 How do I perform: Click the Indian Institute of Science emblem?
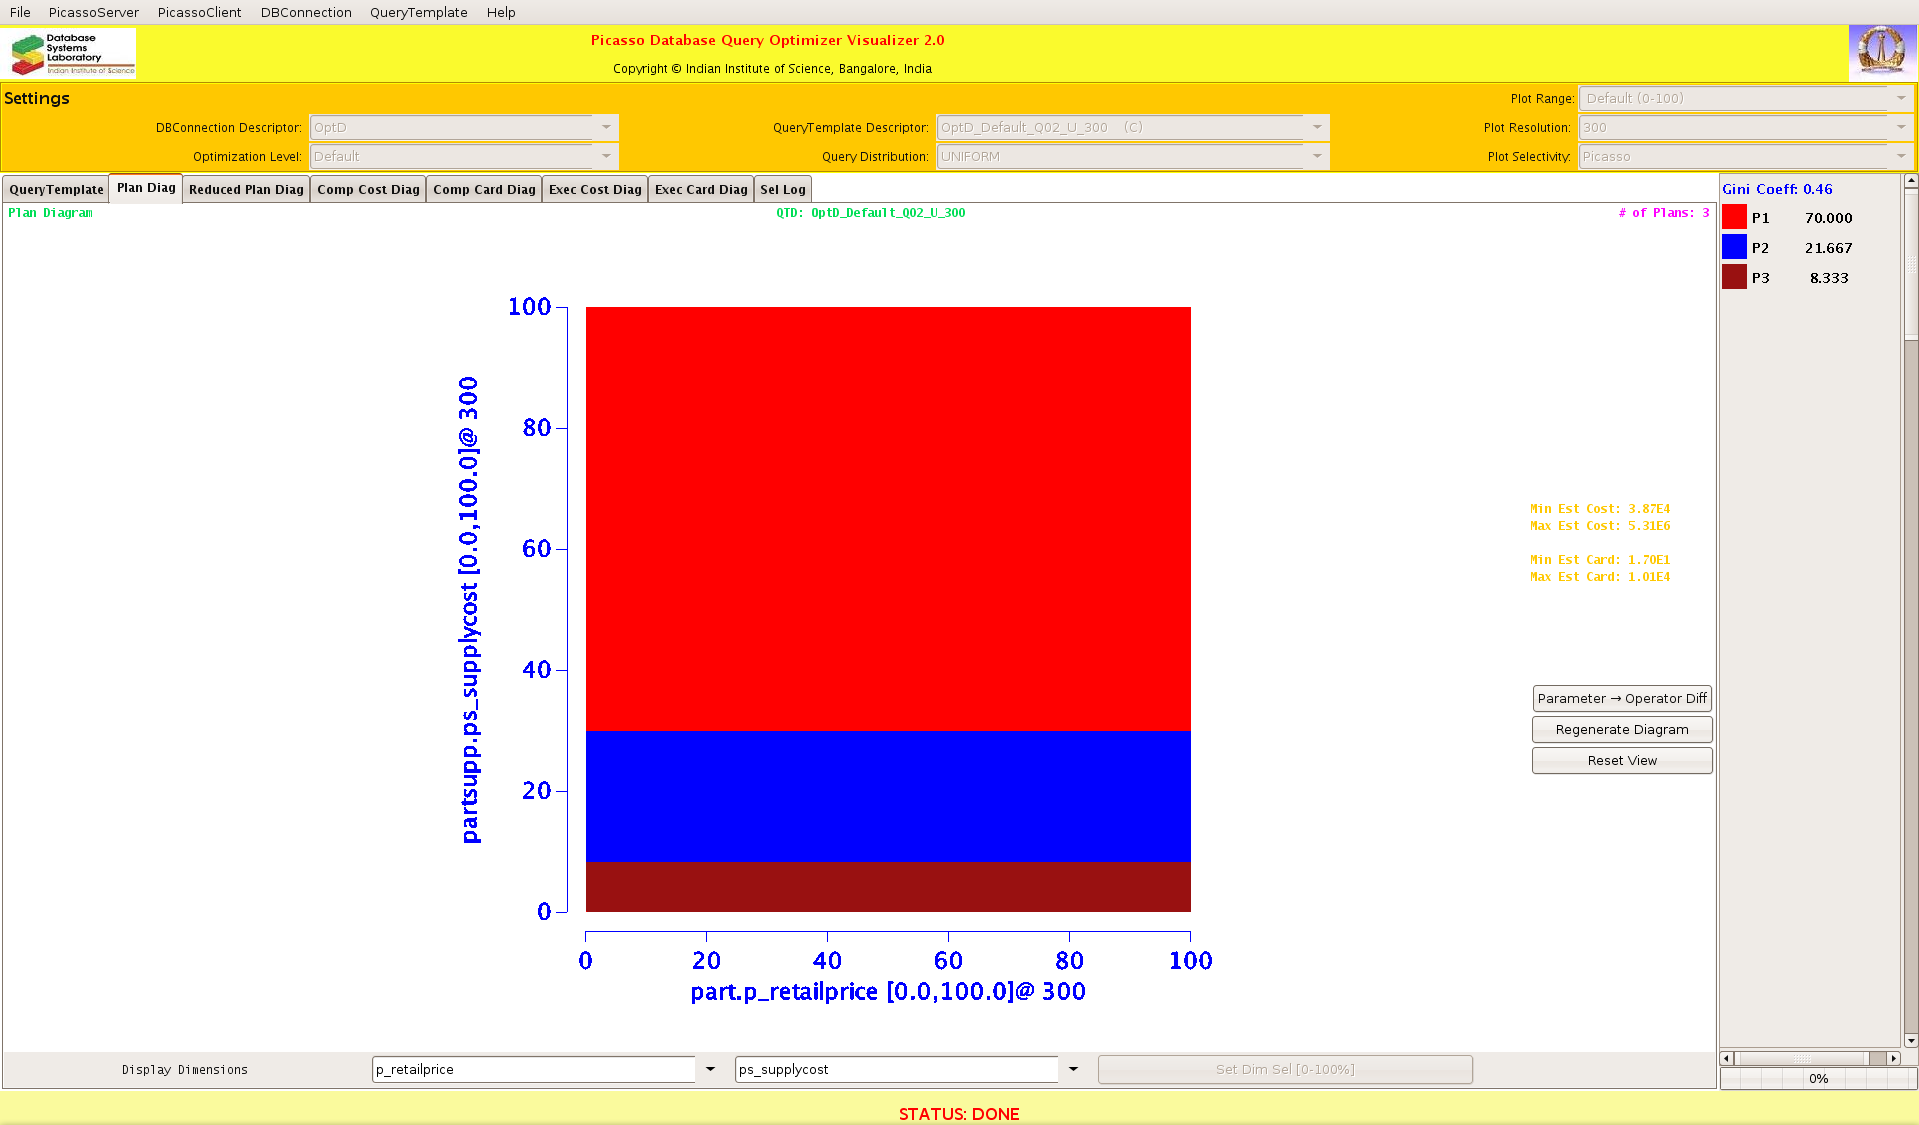(x=1881, y=52)
